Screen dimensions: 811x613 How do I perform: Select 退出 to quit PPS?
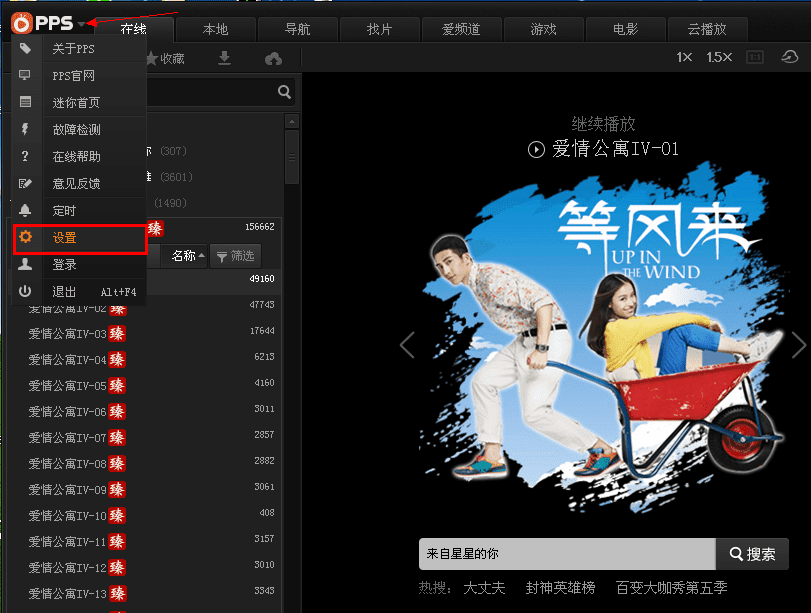pyautogui.click(x=95, y=292)
